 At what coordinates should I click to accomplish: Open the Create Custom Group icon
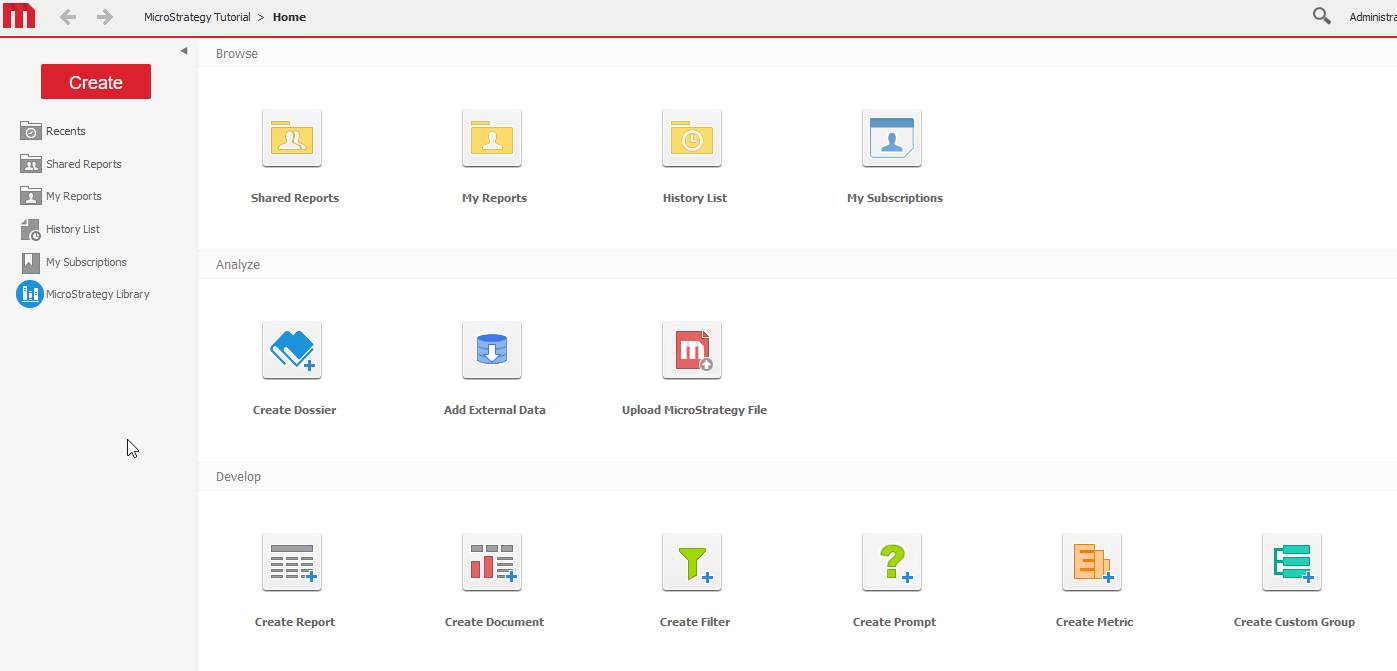point(1292,562)
